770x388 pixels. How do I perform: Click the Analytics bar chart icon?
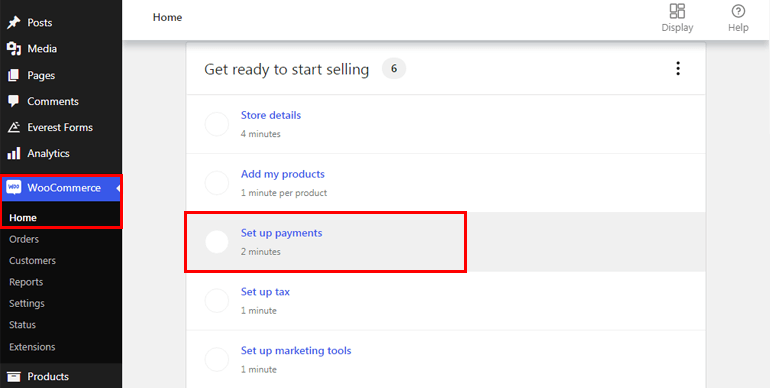pyautogui.click(x=14, y=153)
